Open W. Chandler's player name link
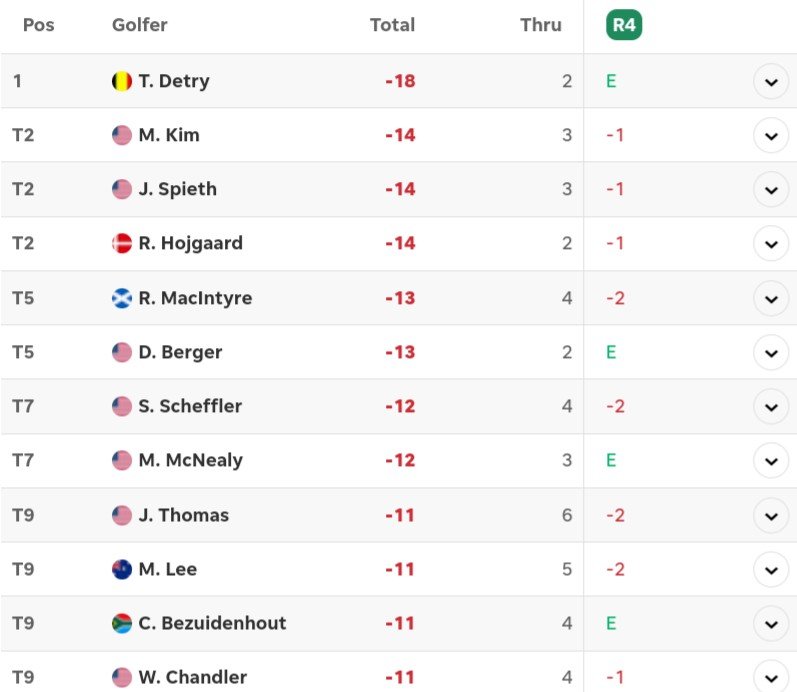Screen dimensions: 797x692 pyautogui.click(x=193, y=677)
